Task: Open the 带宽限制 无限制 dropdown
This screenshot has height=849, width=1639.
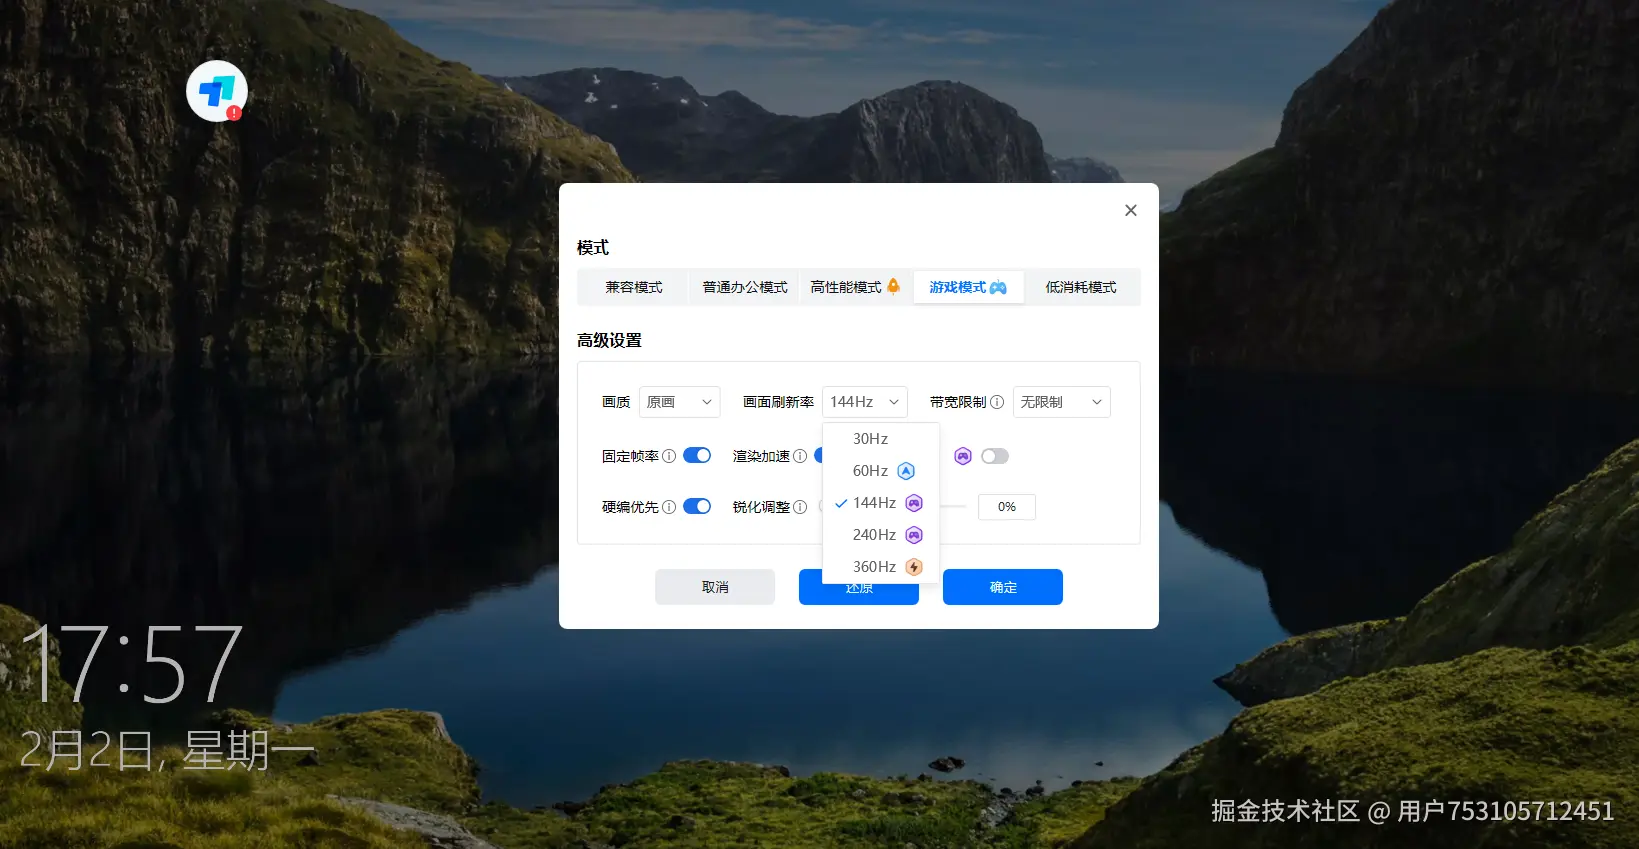Action: click(x=1062, y=402)
